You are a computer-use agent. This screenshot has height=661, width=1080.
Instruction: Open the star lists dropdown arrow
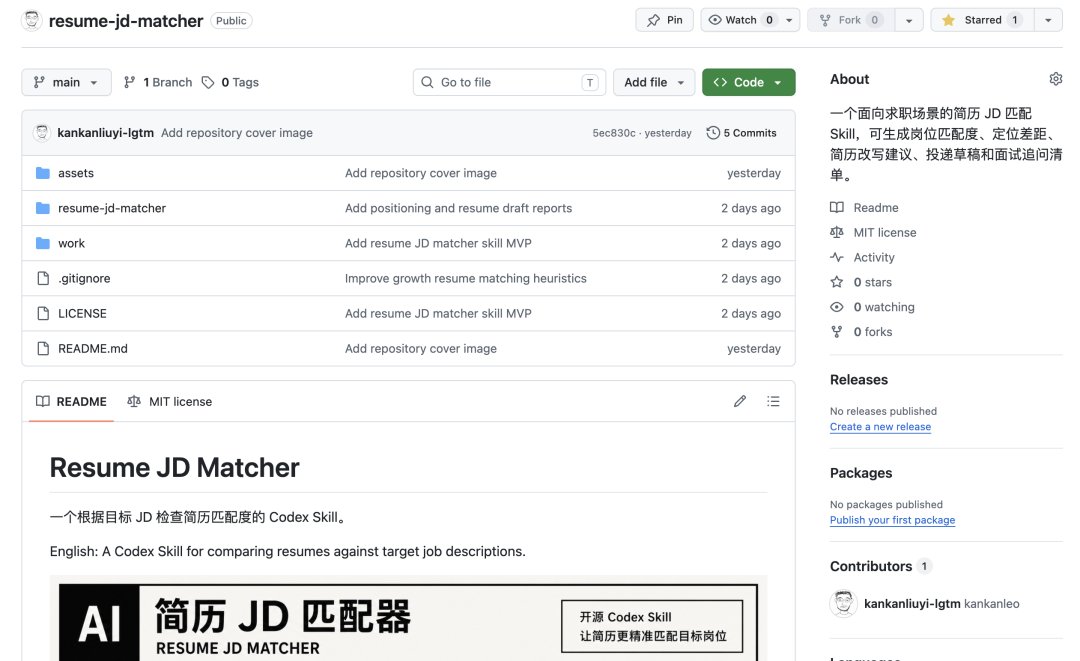coord(1048,20)
